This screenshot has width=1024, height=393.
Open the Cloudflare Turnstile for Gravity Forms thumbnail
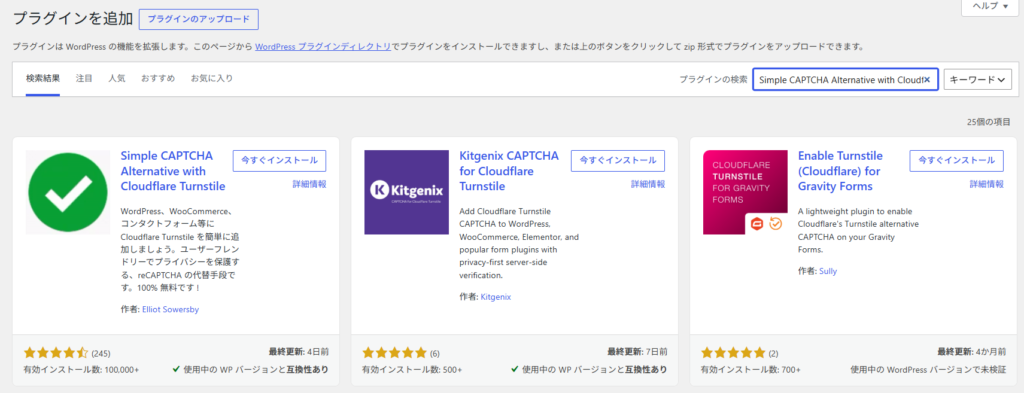pyautogui.click(x=745, y=192)
